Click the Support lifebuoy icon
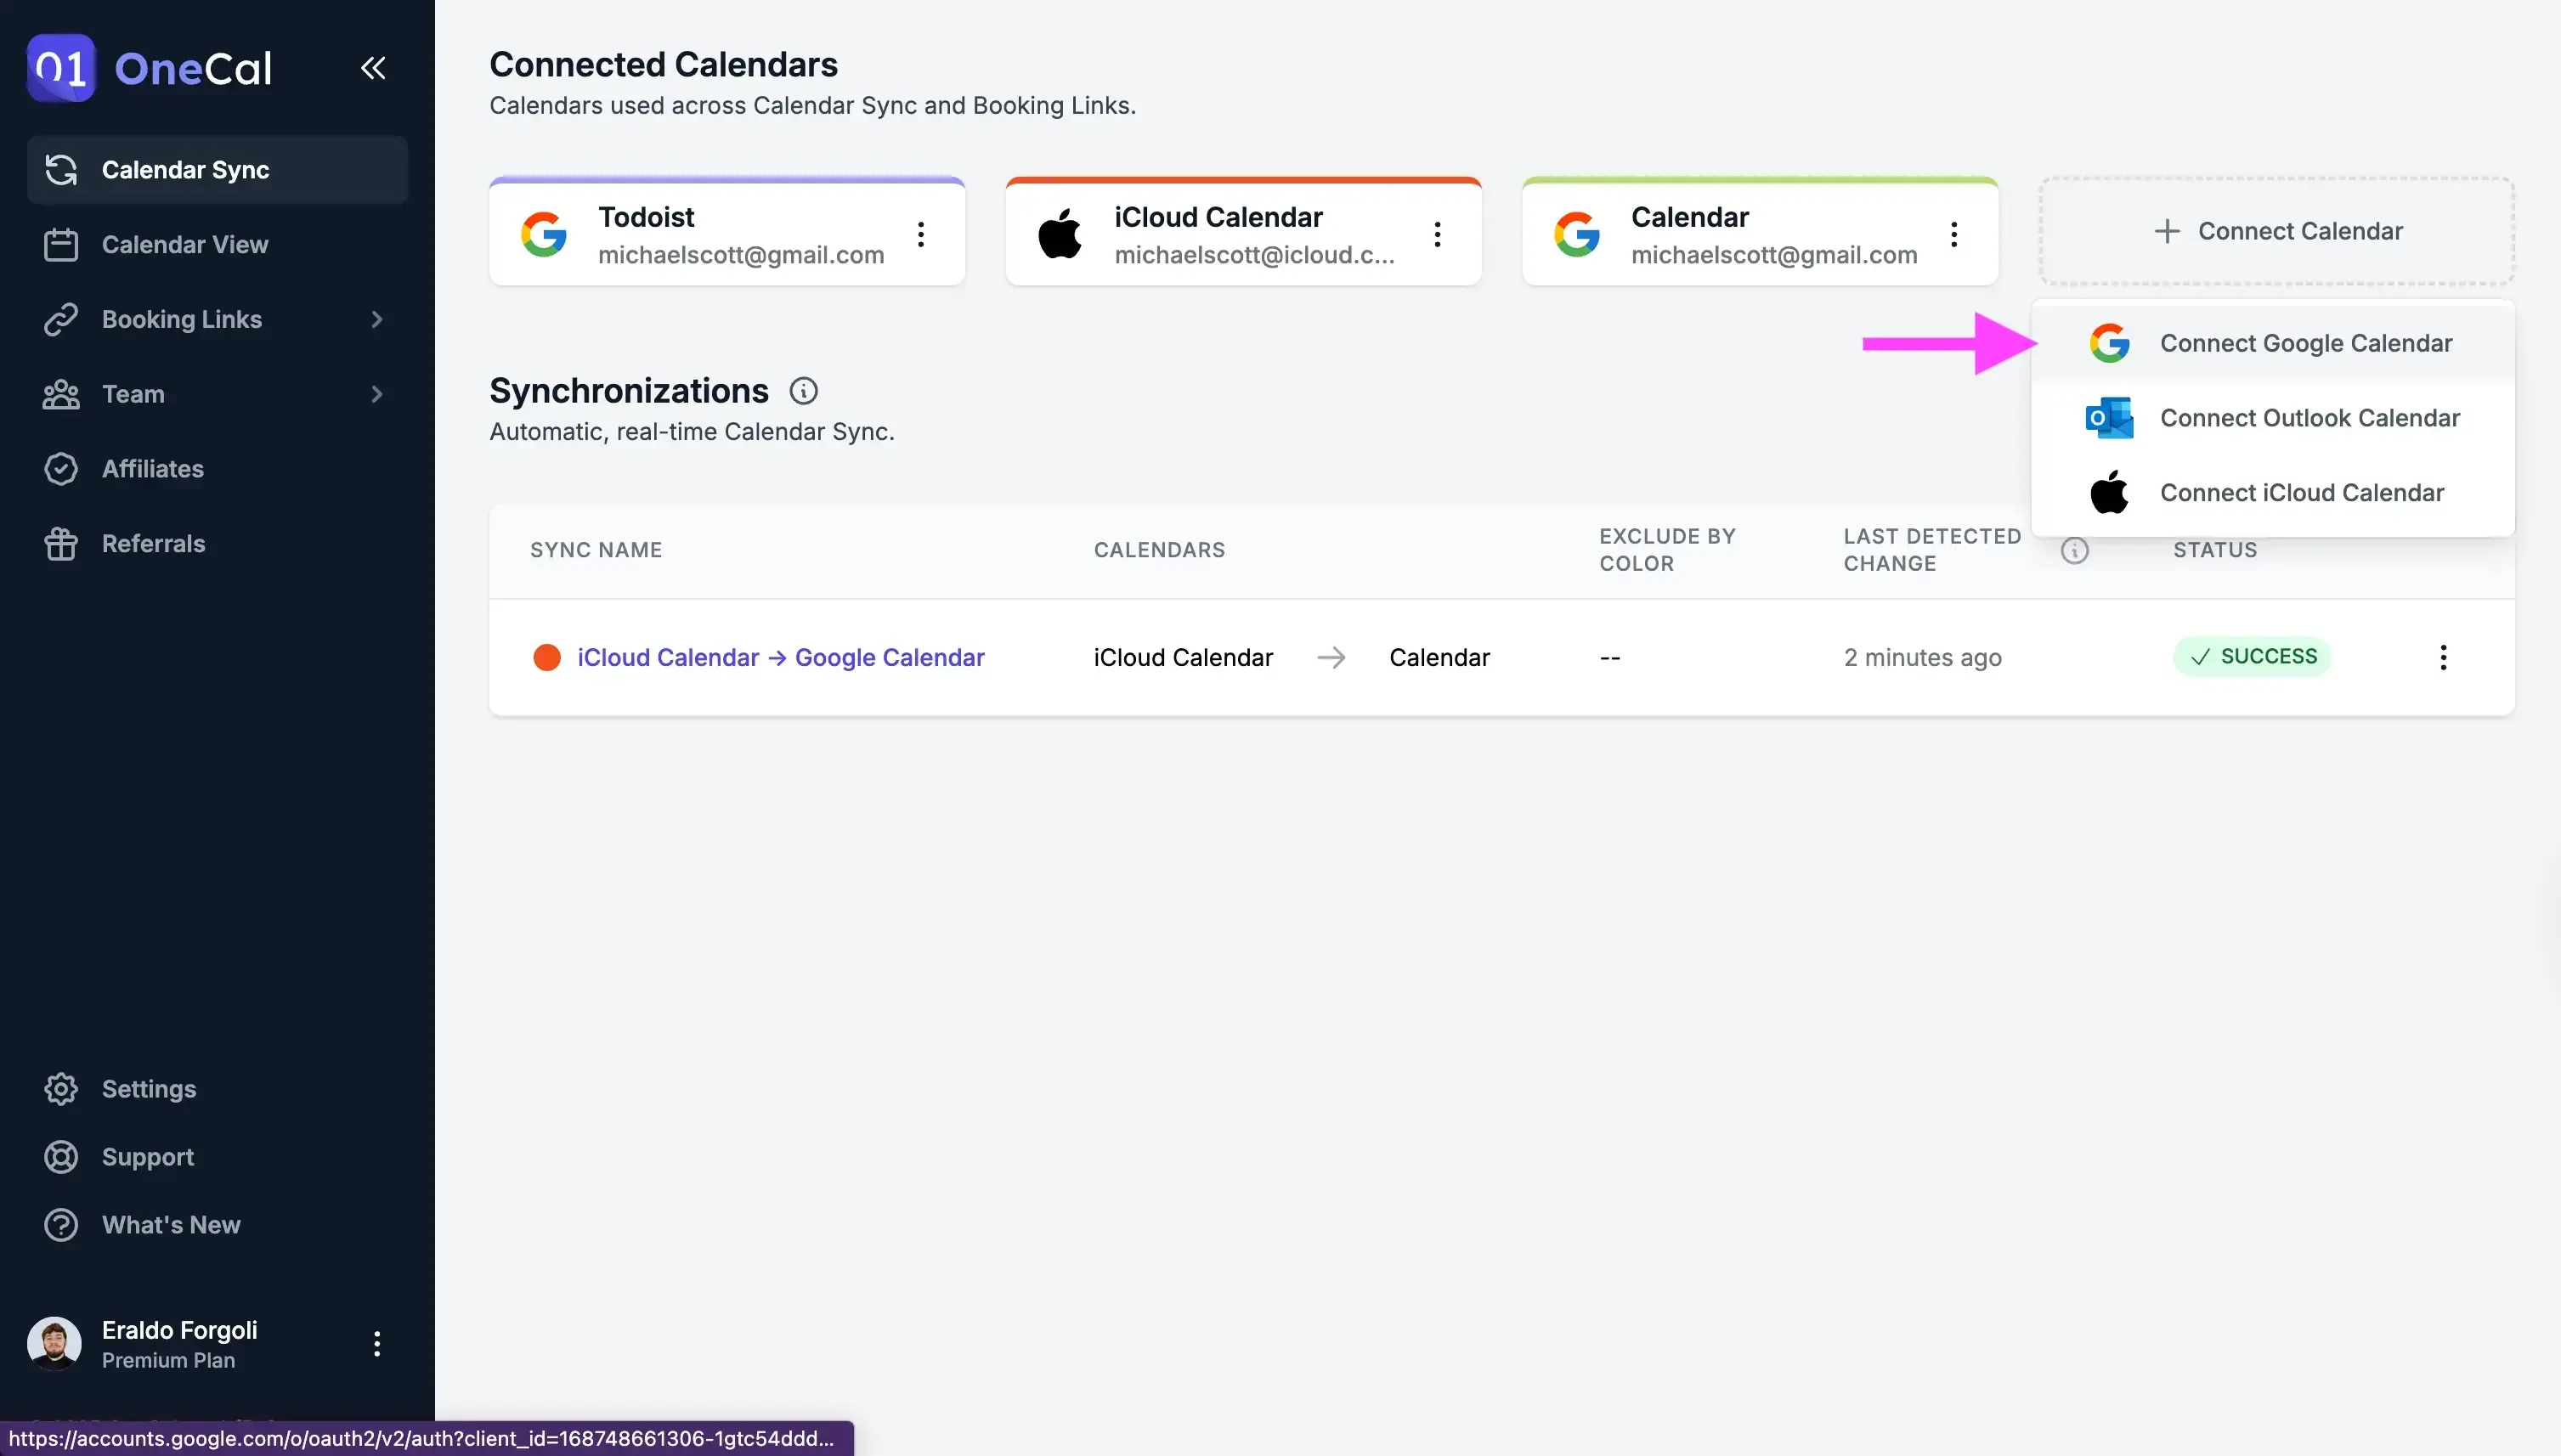 pos(60,1157)
